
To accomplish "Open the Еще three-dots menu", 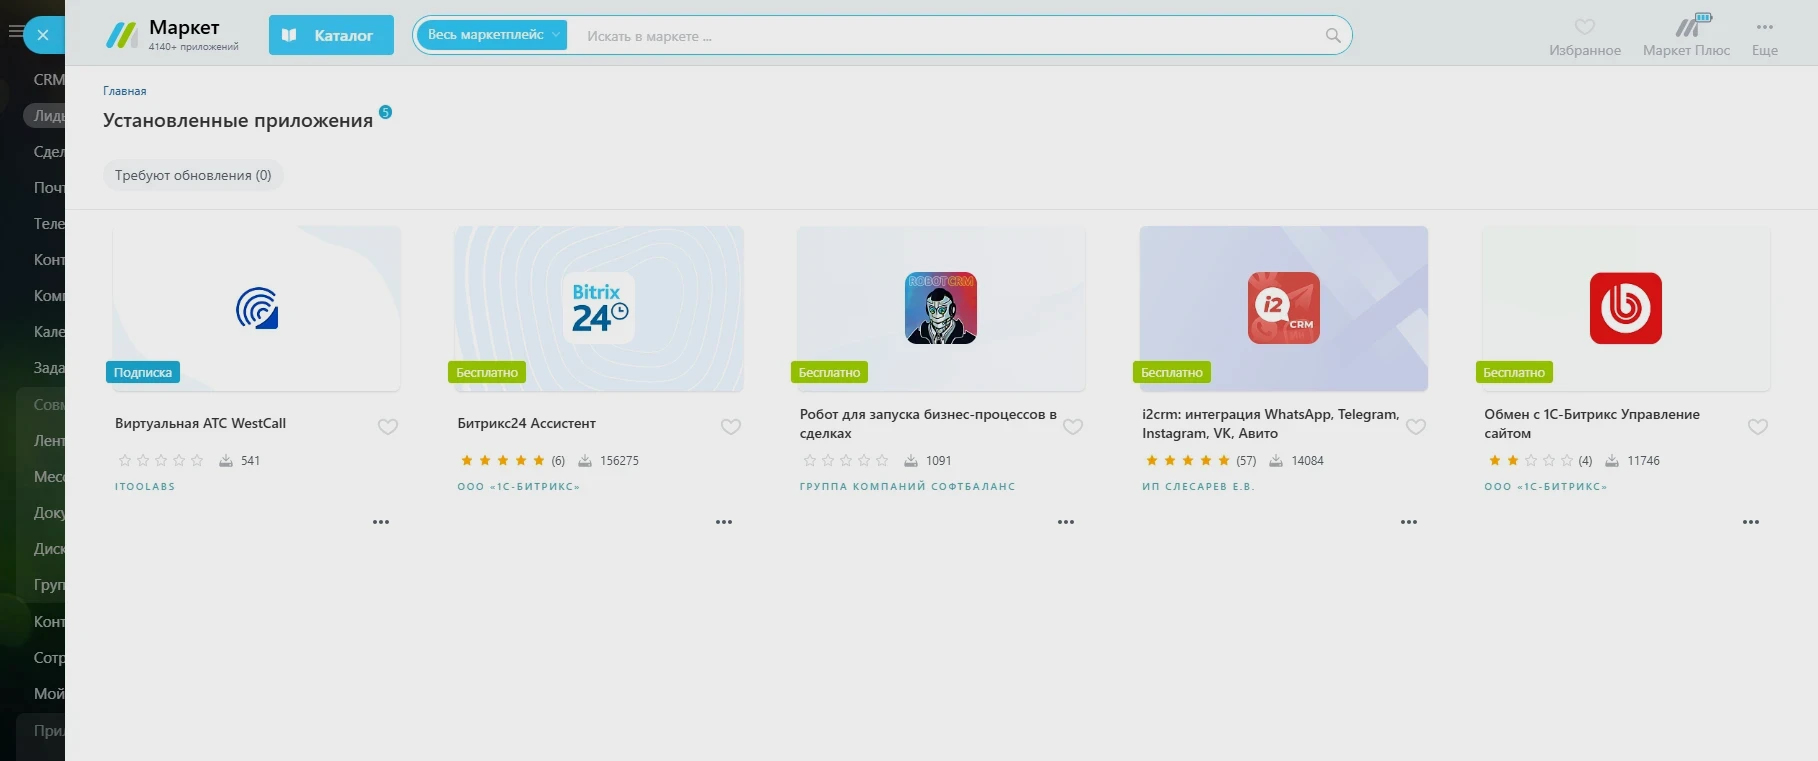I will tap(1765, 36).
